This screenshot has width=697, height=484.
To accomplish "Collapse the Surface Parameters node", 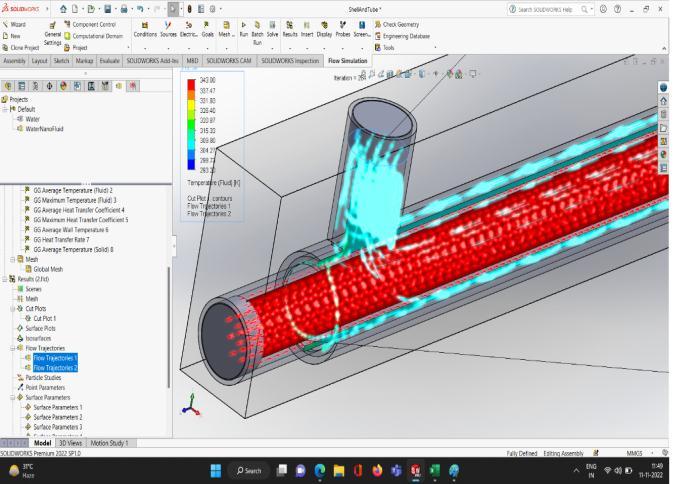I will 13,397.
